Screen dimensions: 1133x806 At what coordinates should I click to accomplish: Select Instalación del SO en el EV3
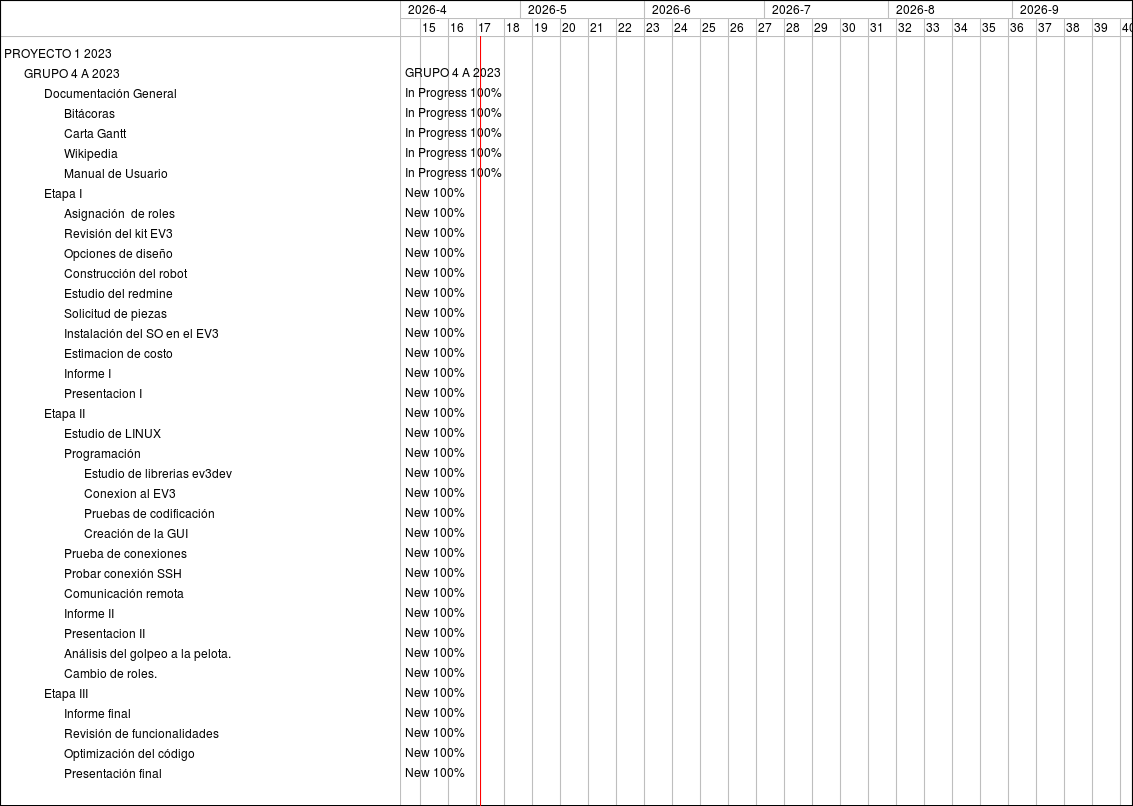tap(141, 334)
